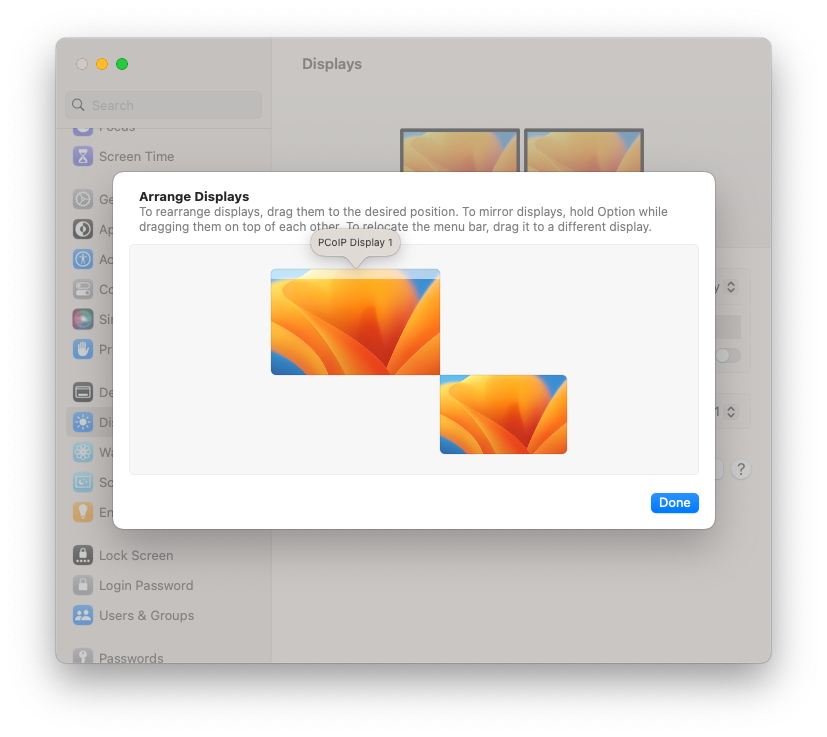Image resolution: width=827 pixels, height=737 pixels.
Task: Open Siri settings icon
Action: tap(83, 319)
